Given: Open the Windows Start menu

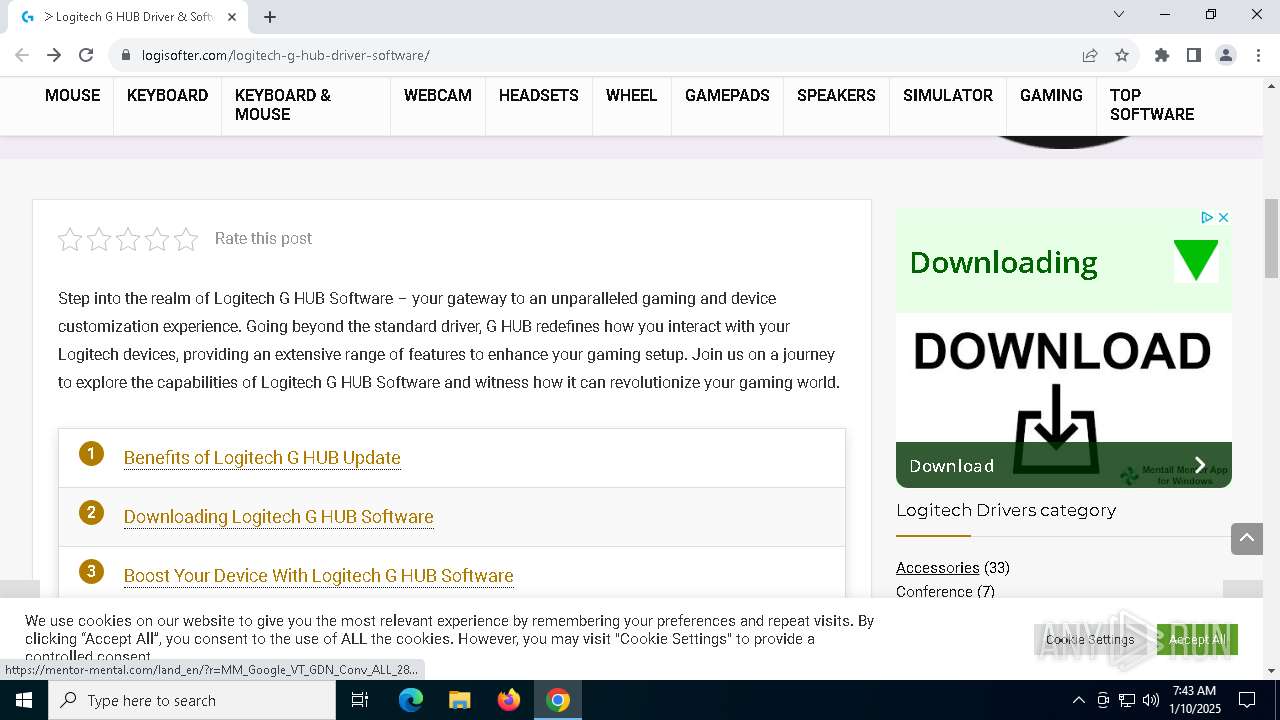Looking at the screenshot, I should pyautogui.click(x=24, y=700).
